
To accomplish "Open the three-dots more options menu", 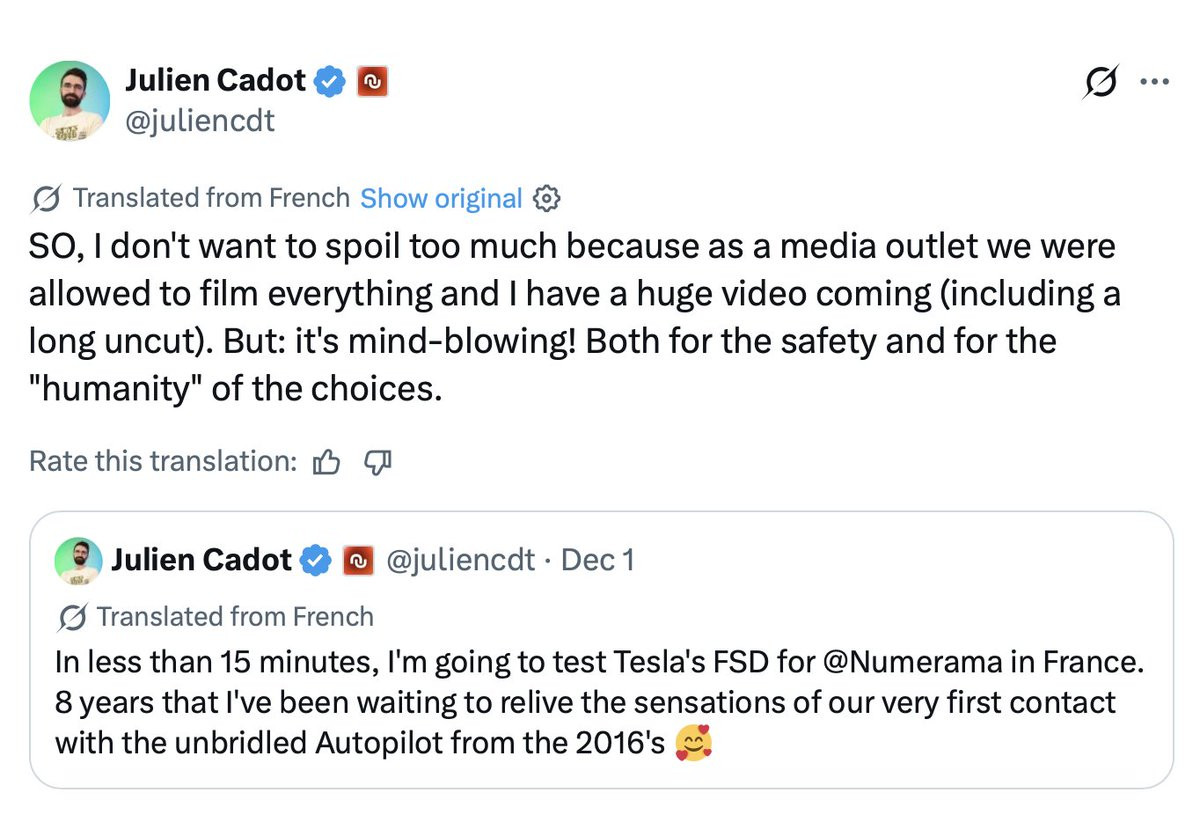I will click(x=1155, y=83).
